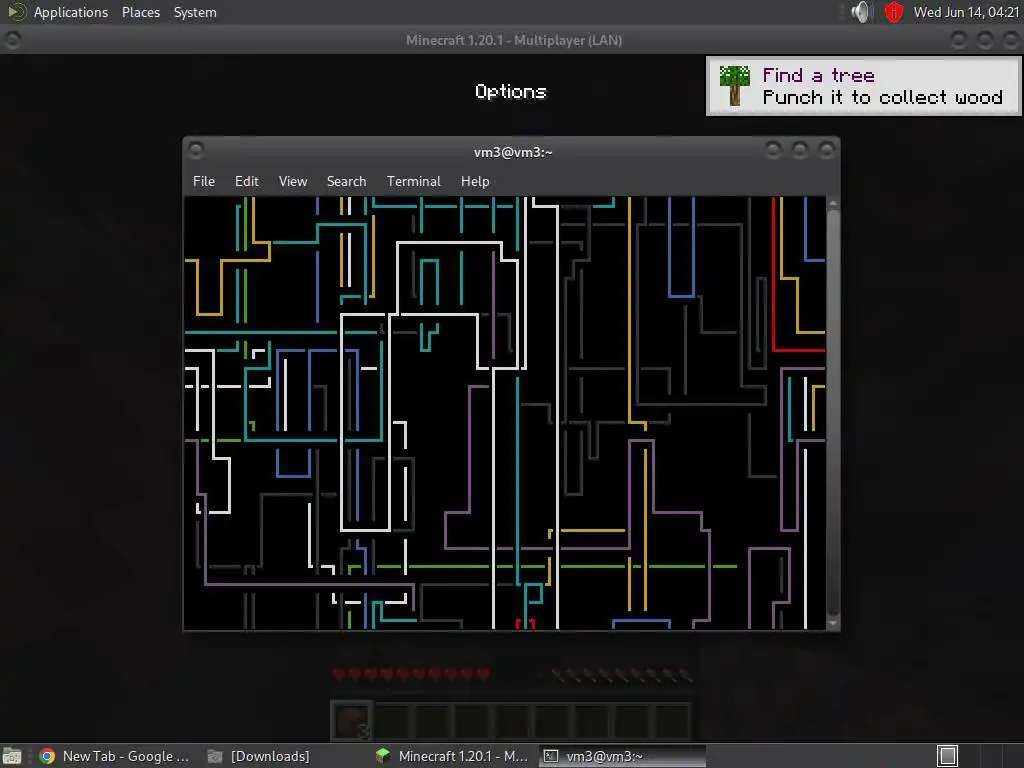Viewport: 1024px width, 768px height.
Task: Open the System menu in top panel
Action: [x=195, y=12]
